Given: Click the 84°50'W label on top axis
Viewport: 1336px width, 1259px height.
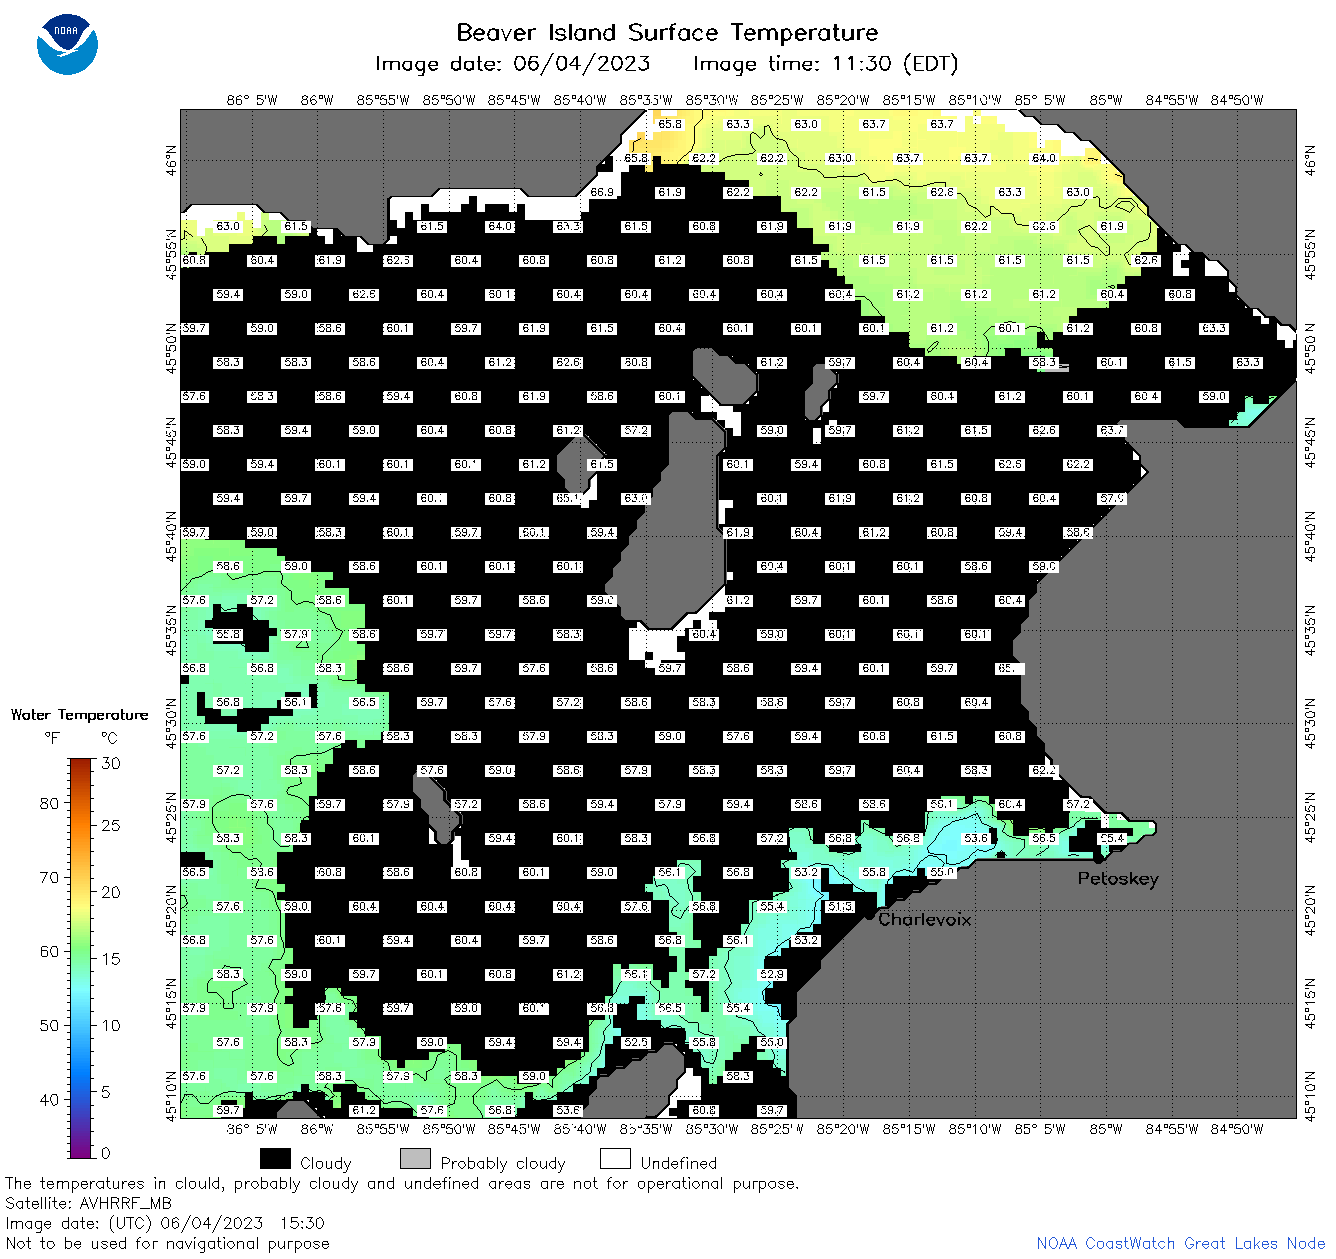Looking at the screenshot, I should (1237, 99).
